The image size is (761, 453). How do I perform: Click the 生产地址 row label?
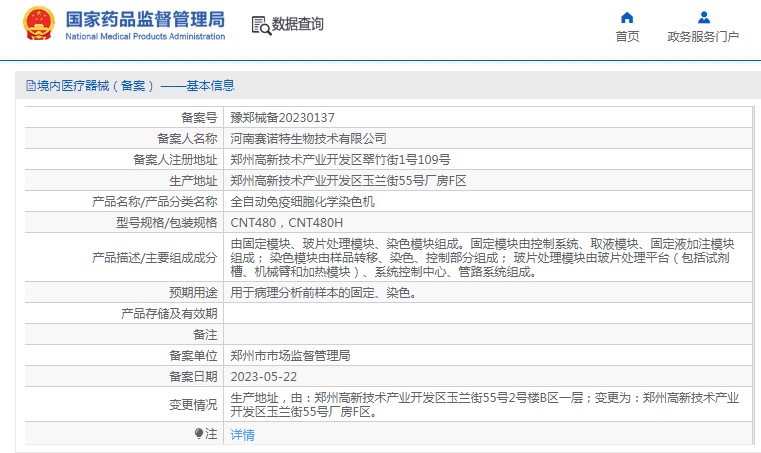coord(193,181)
